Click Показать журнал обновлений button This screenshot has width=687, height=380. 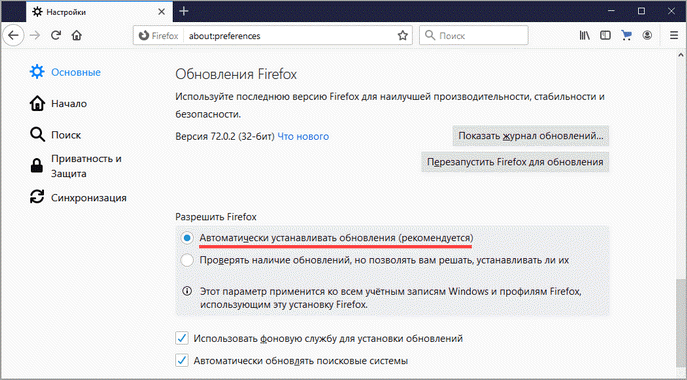tap(531, 136)
